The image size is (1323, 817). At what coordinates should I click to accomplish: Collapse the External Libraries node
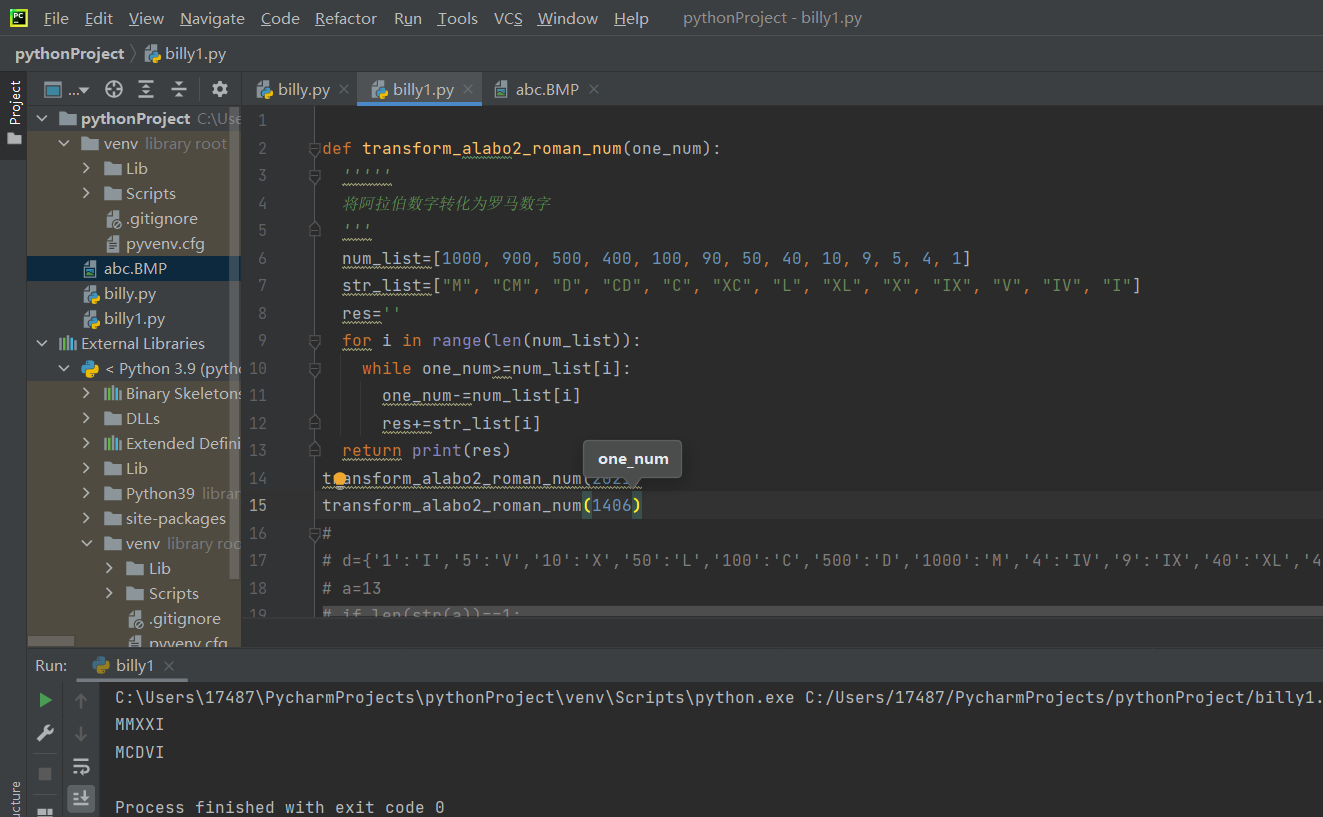(x=42, y=343)
